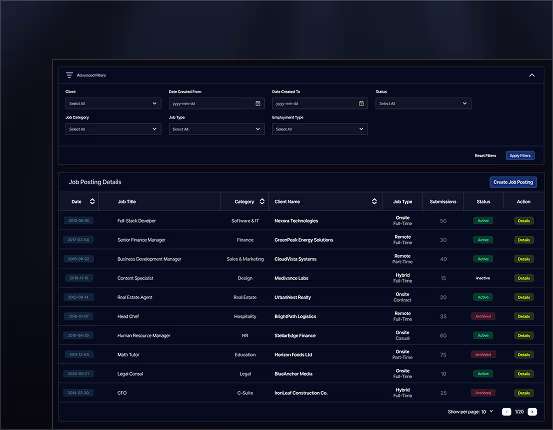The image size is (553, 430).
Task: Click the C-Suite category cell
Action: coord(245,393)
